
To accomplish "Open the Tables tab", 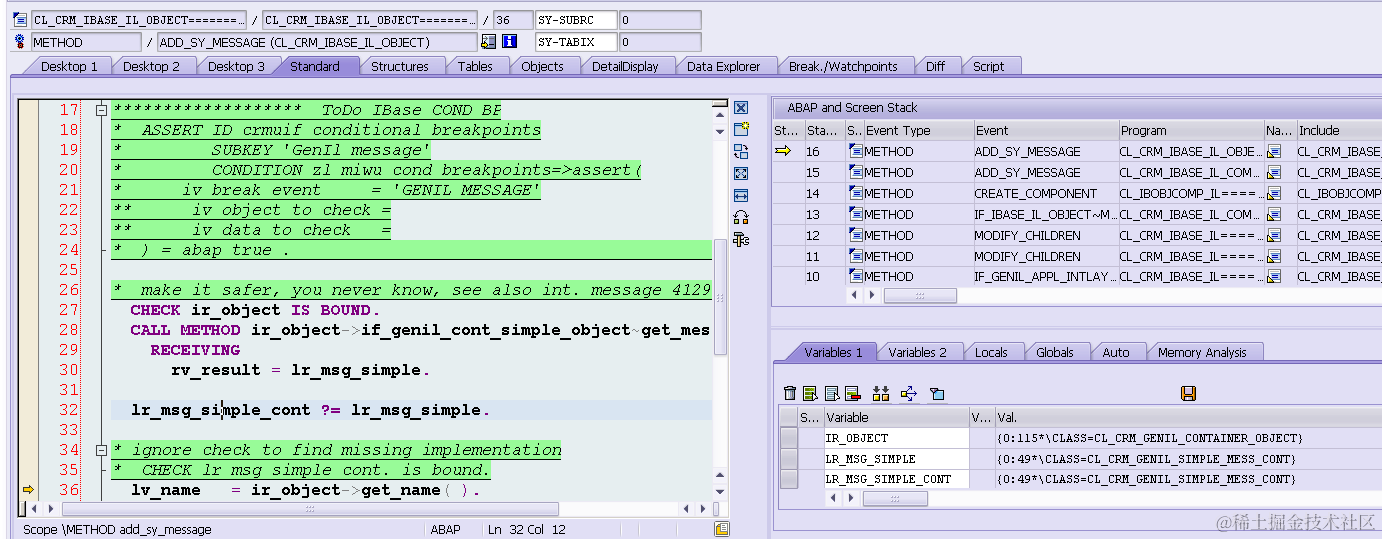I will pyautogui.click(x=475, y=66).
